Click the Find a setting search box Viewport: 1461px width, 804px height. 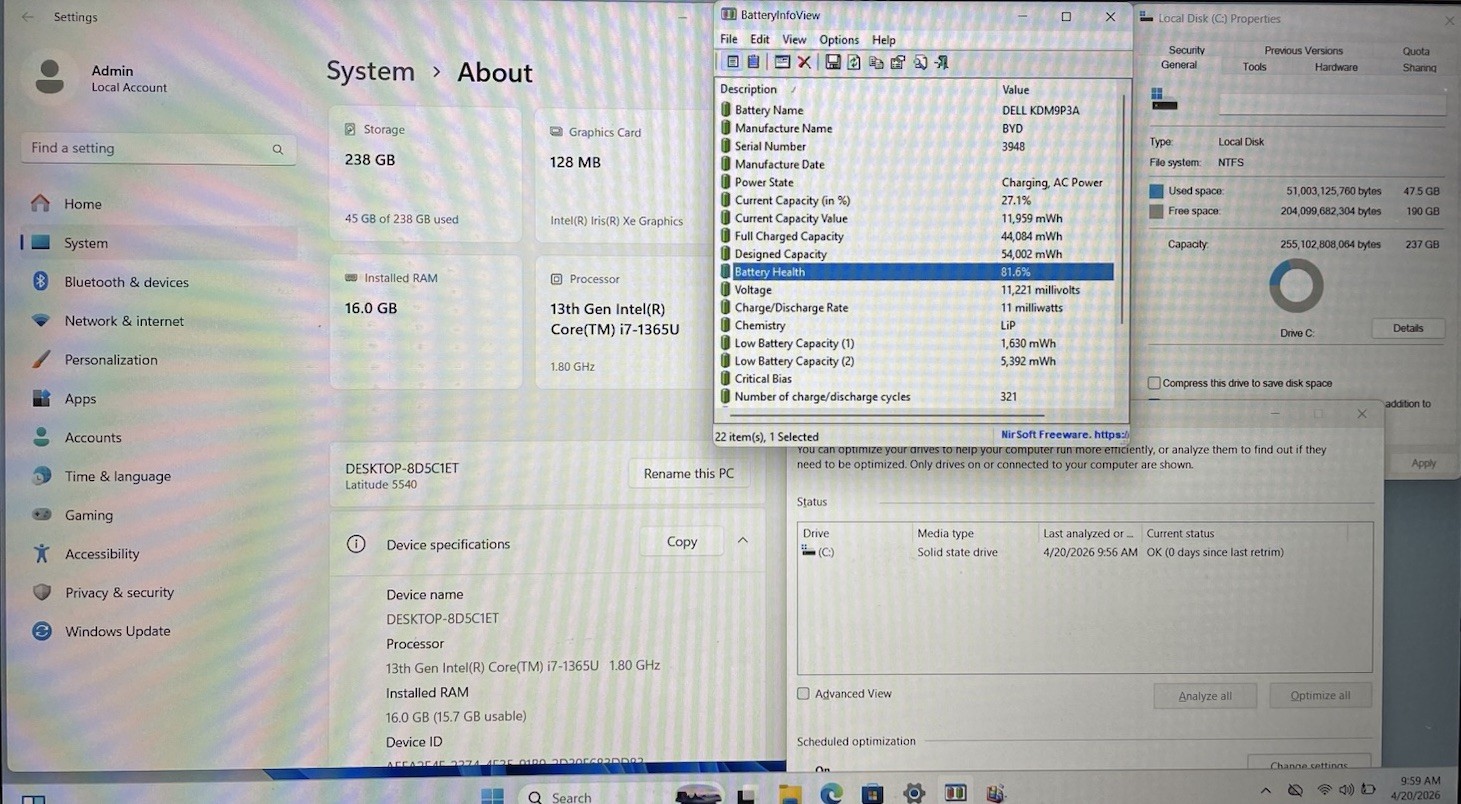coord(158,148)
